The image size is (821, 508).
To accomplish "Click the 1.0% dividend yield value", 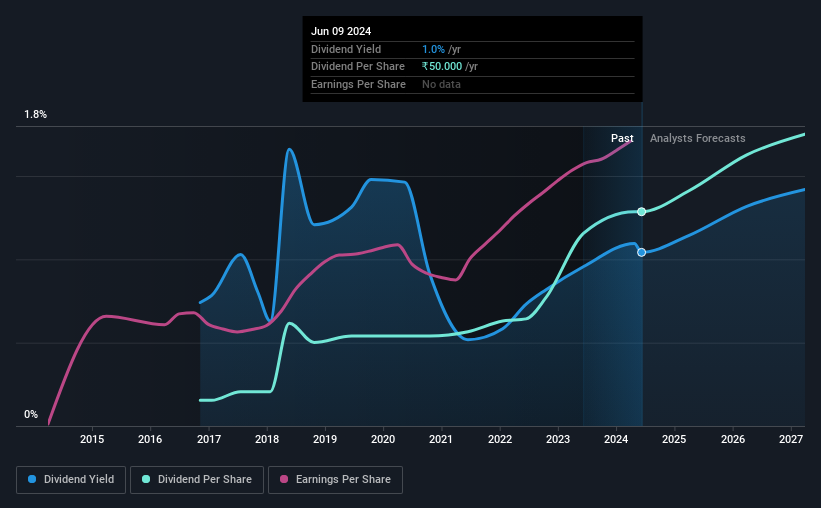I will (433, 49).
